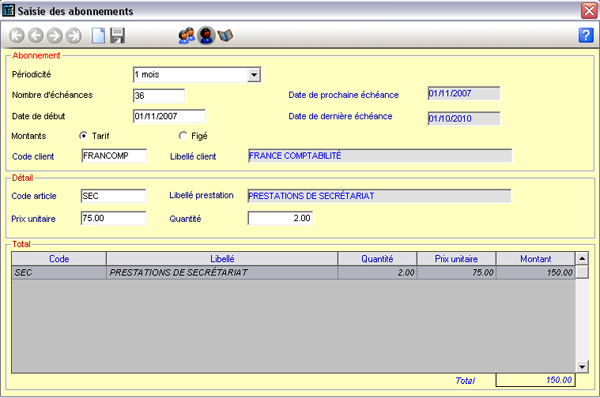Click the Prix unitaire column header
This screenshot has width=600, height=398.
(456, 259)
